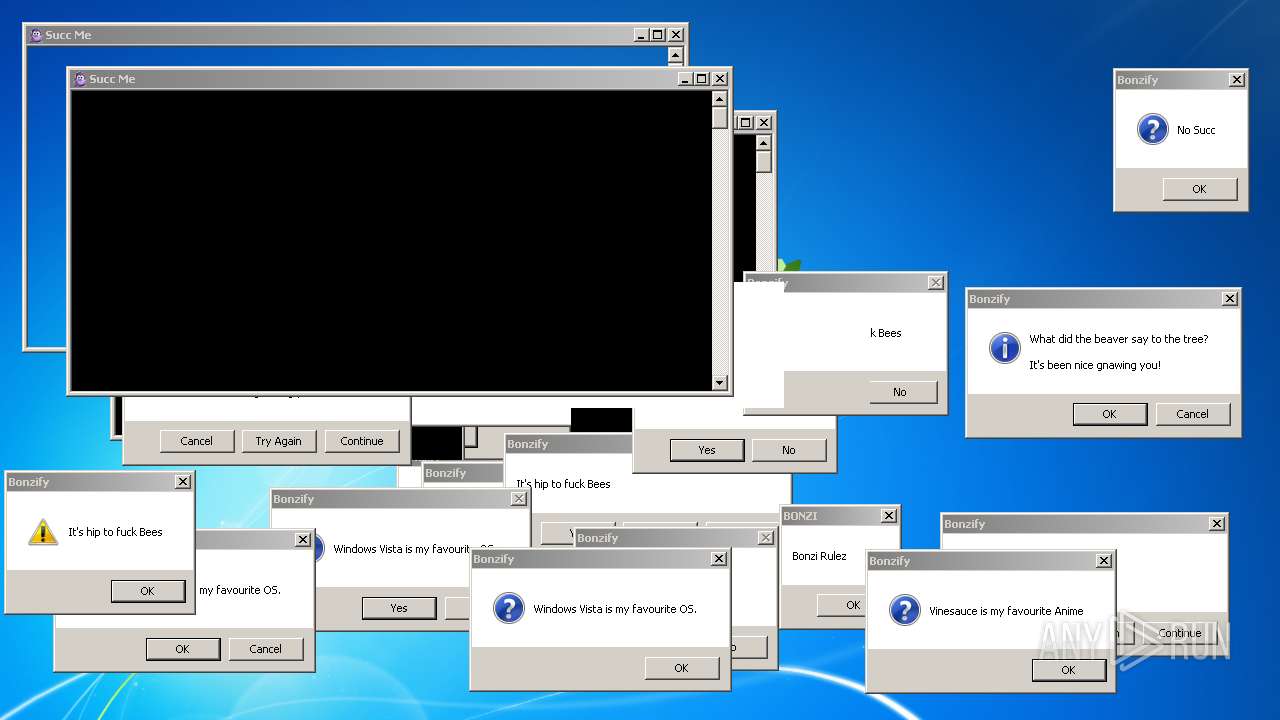Minimize the front Succ Me window
This screenshot has height=720, width=1280.
pos(685,79)
